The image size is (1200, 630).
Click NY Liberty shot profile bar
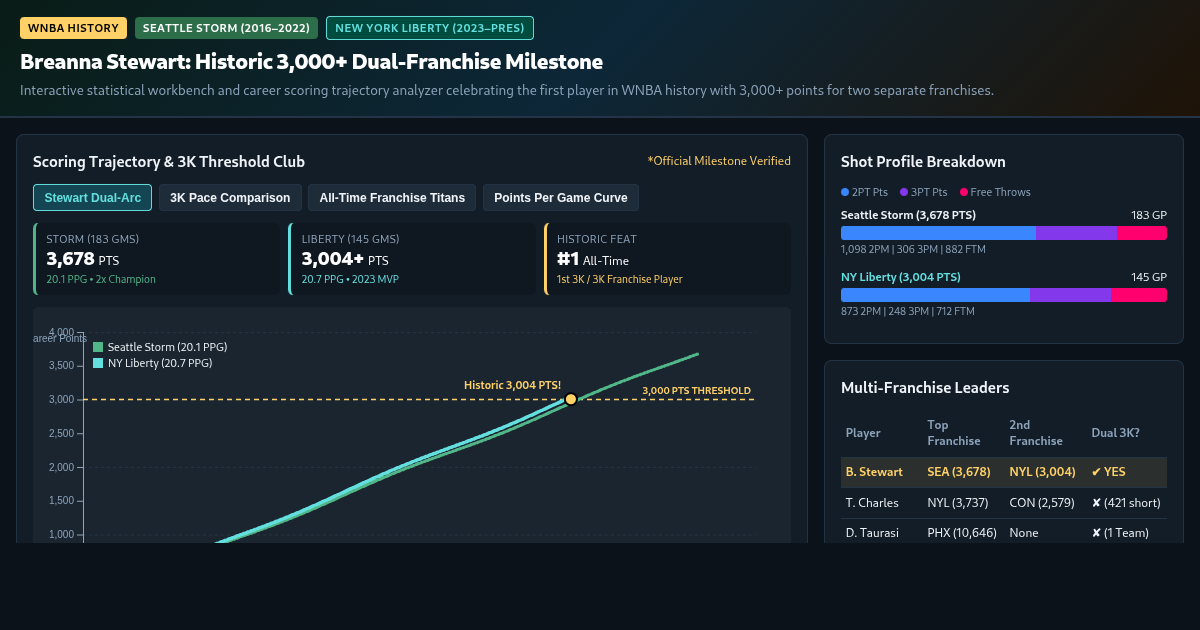[x=1004, y=295]
